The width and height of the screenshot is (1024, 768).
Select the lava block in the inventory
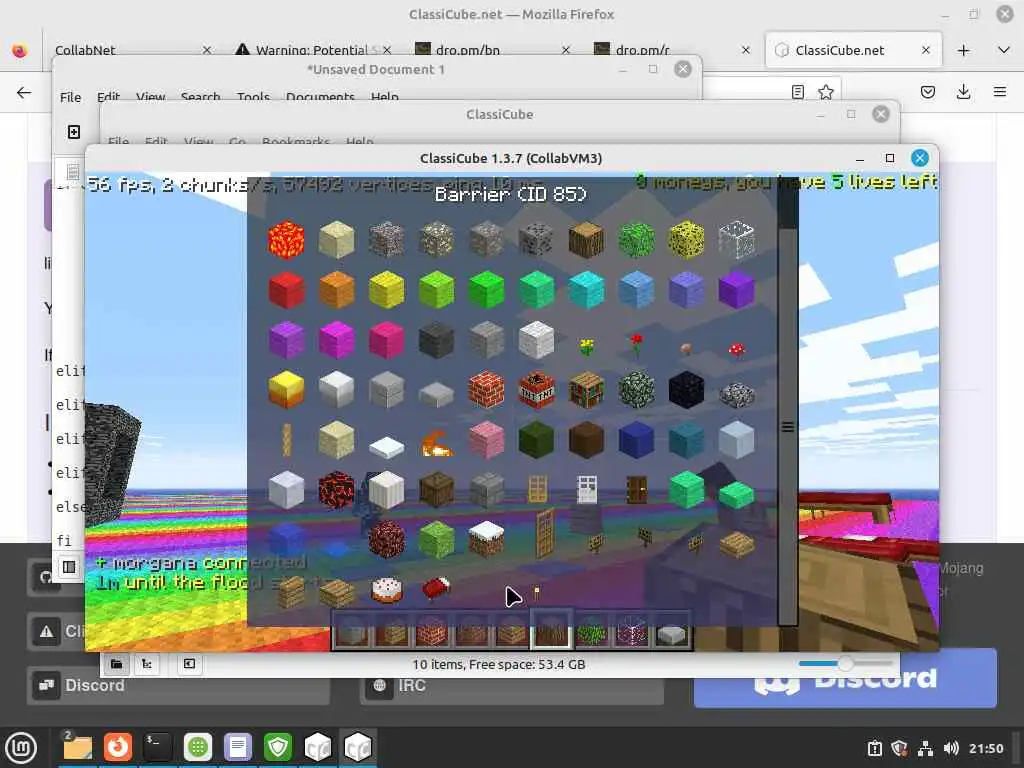[286, 240]
